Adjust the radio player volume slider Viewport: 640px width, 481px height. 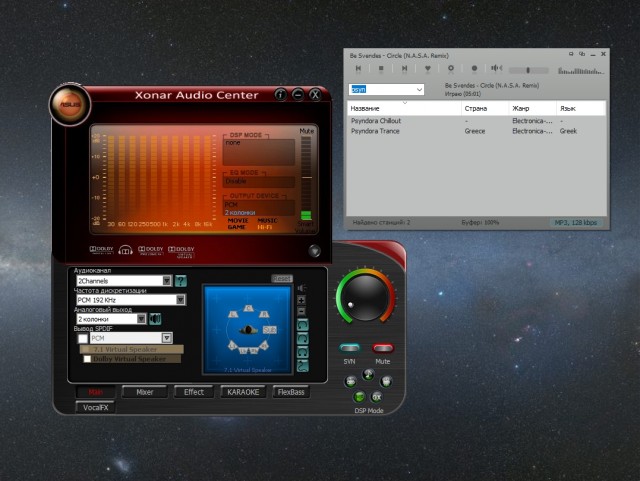528,70
